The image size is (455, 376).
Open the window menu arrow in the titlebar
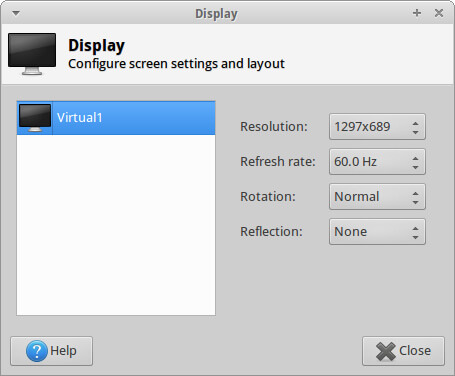pos(16,13)
